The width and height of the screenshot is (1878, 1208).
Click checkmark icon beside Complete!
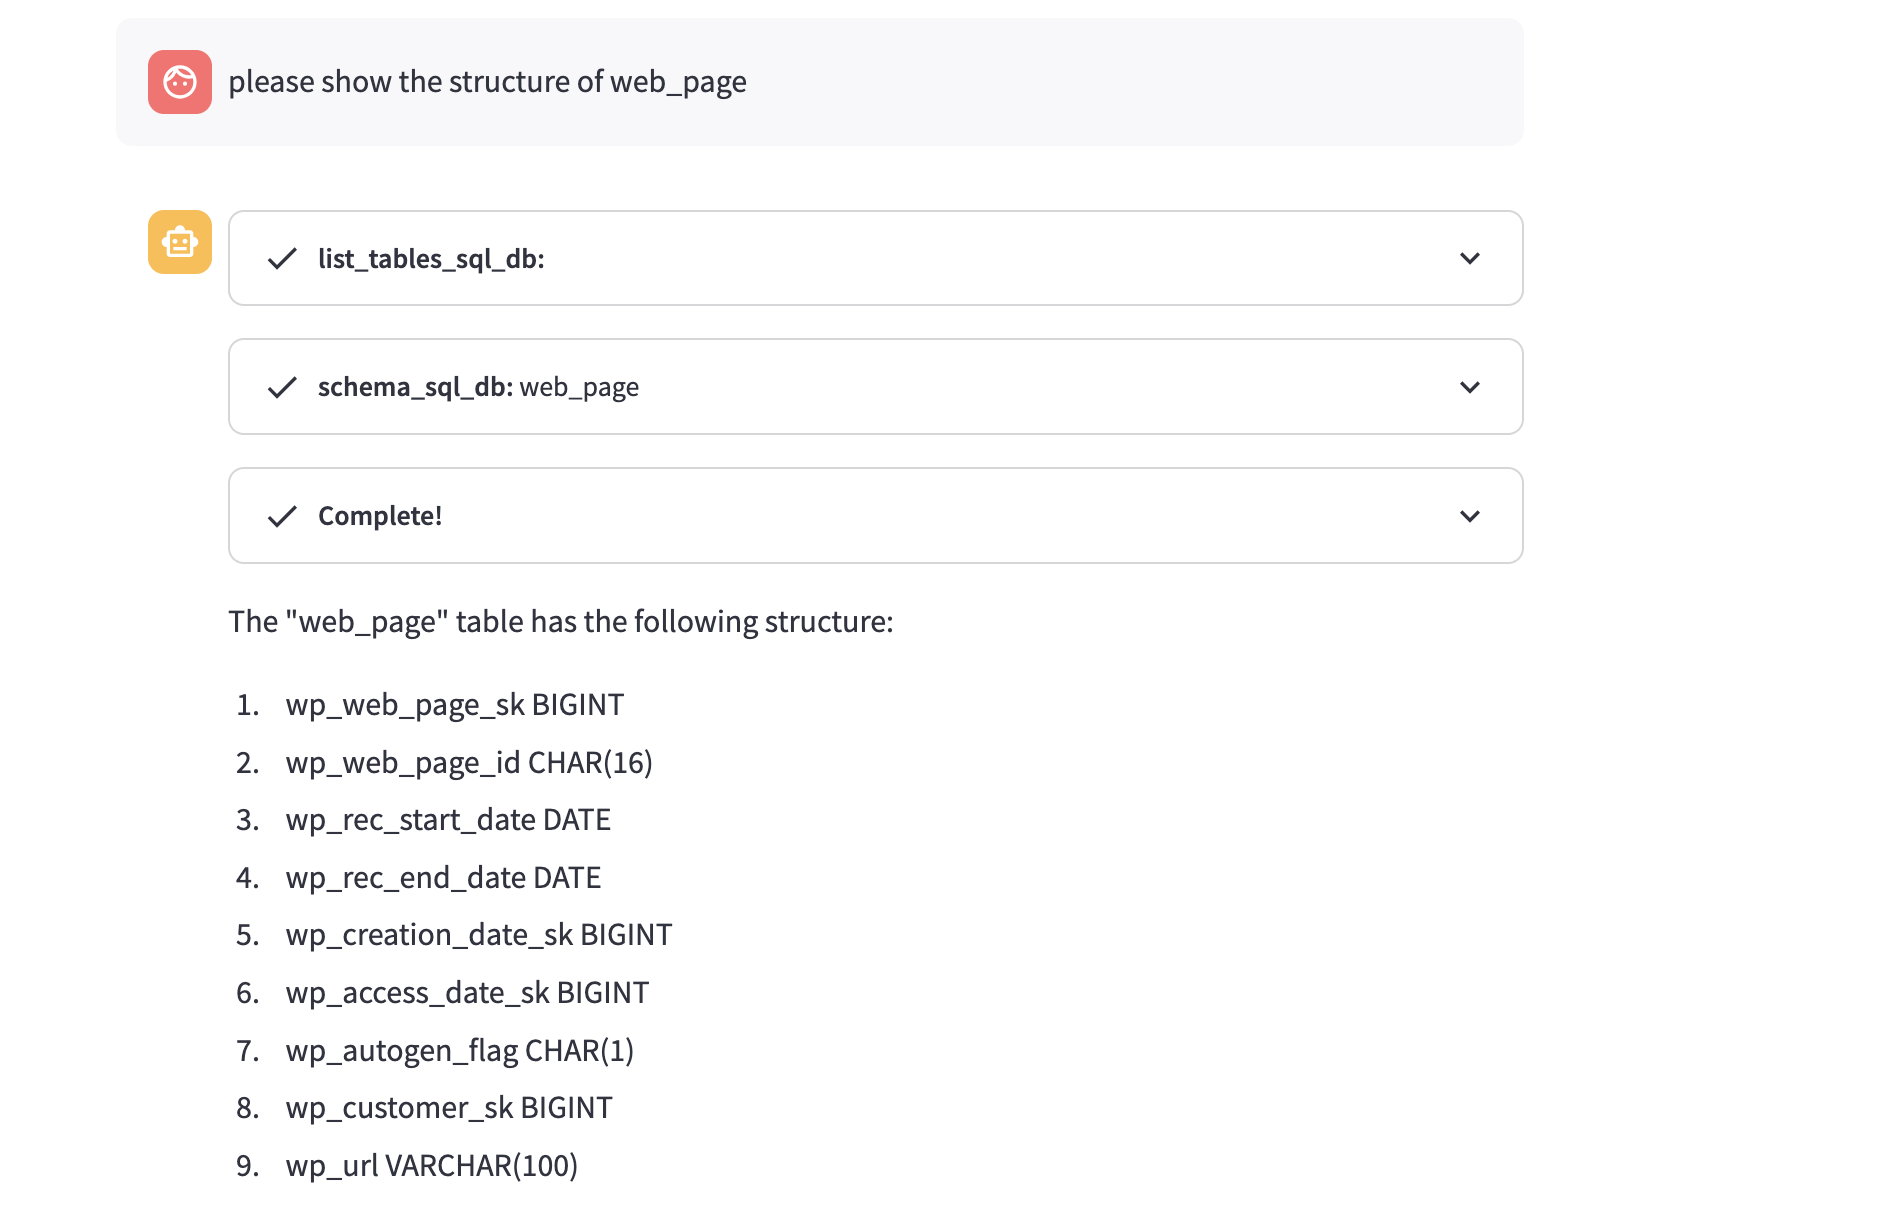click(282, 516)
